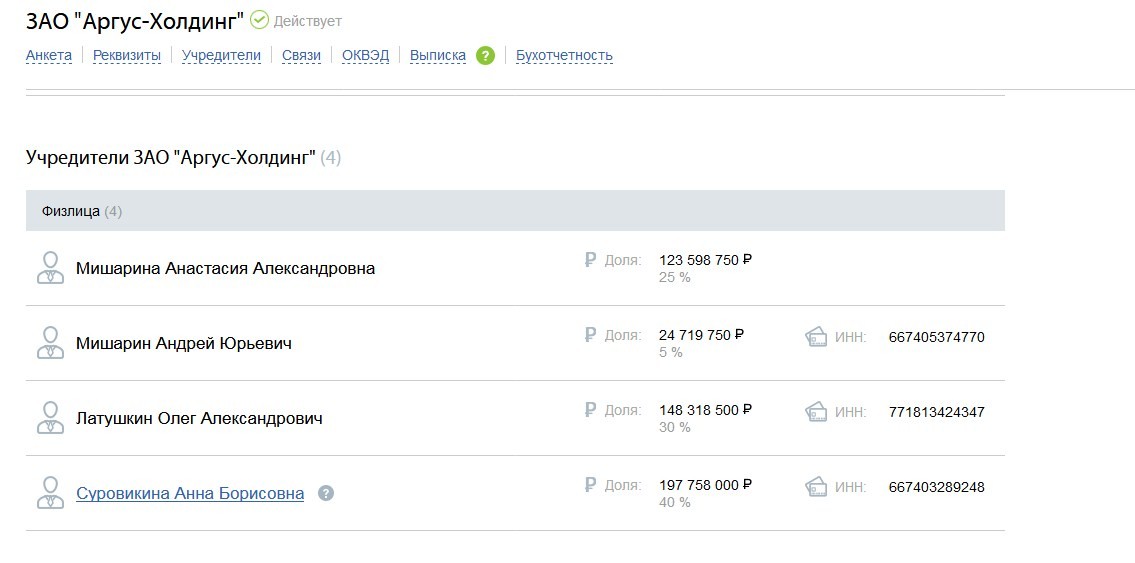This screenshot has height=563, width=1135.
Task: Click green question mark icon next to Выписка
Action: 486,55
